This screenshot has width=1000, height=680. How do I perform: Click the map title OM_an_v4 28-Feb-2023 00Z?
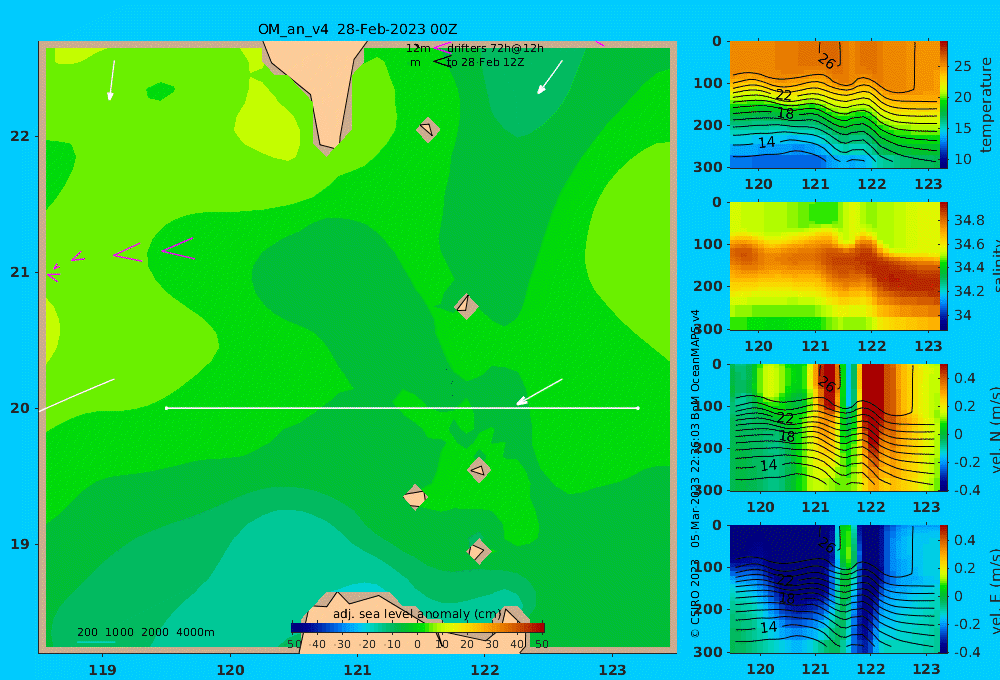pyautogui.click(x=357, y=29)
